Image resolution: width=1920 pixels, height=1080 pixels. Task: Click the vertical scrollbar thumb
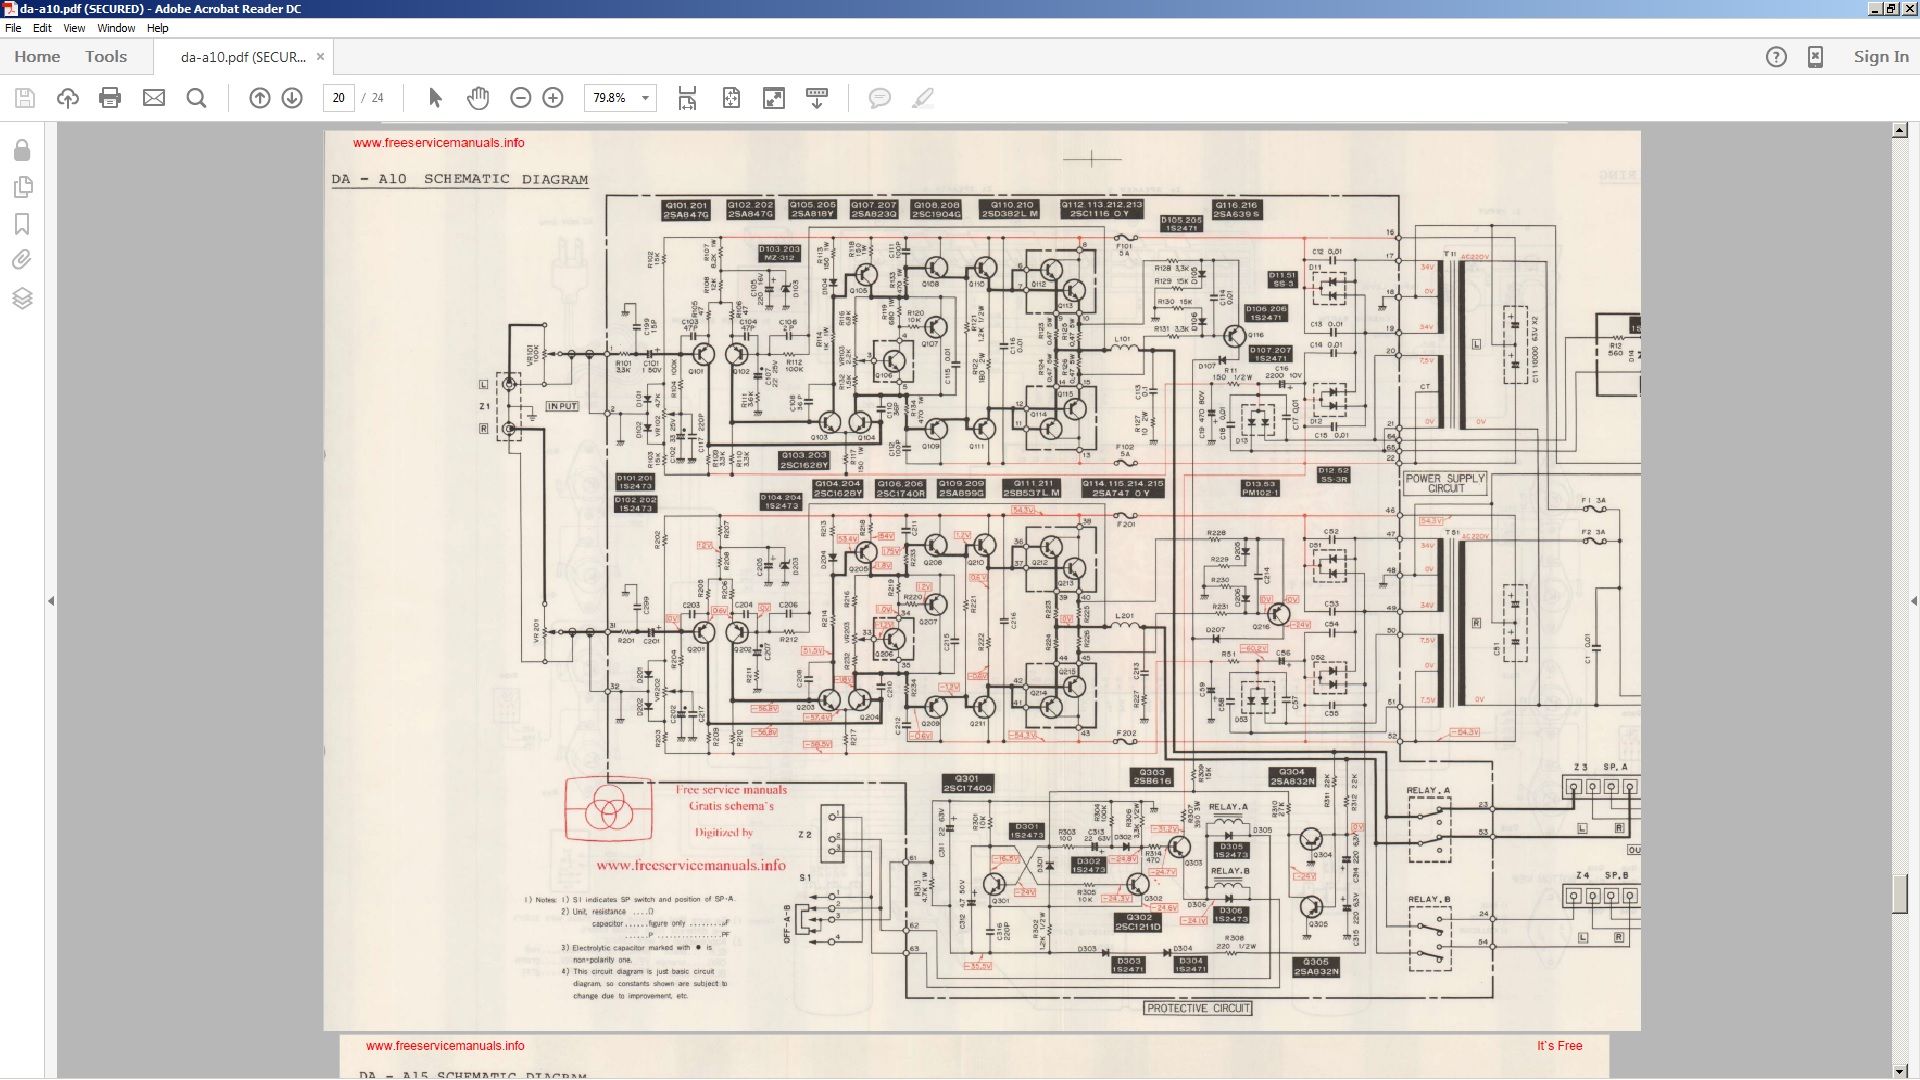pyautogui.click(x=1900, y=893)
